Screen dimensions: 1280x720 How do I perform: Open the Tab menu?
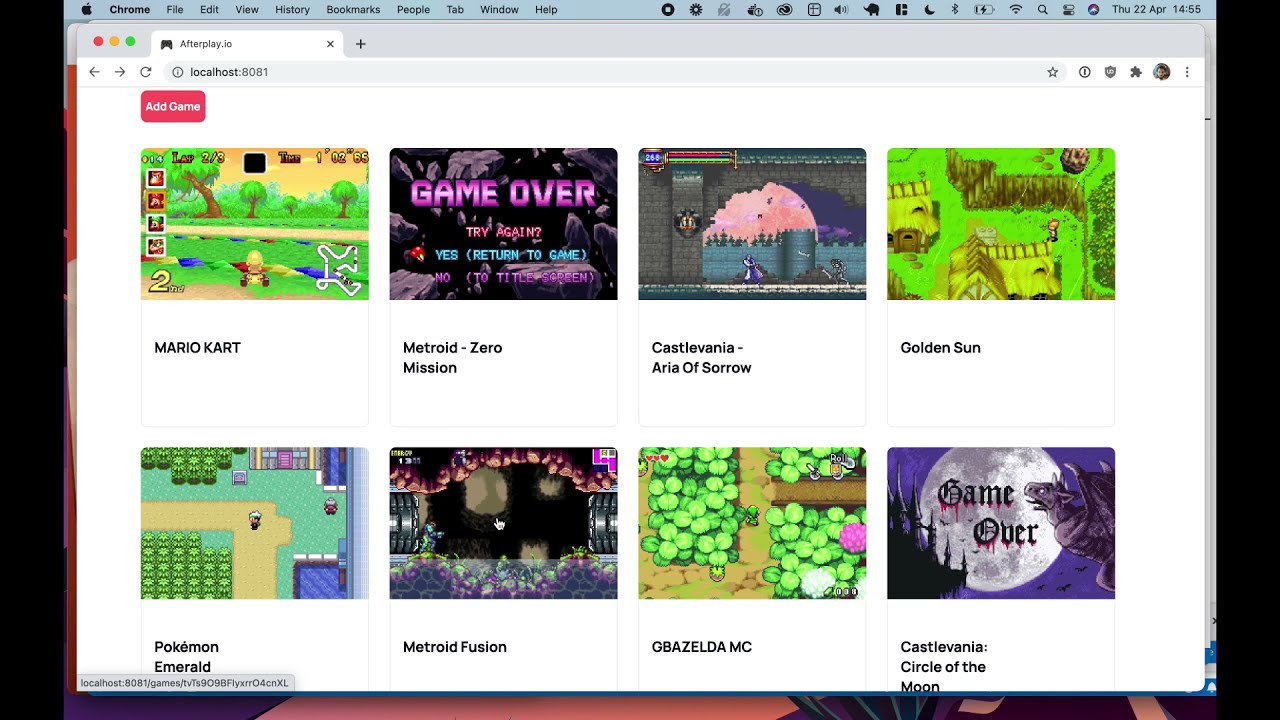point(455,9)
